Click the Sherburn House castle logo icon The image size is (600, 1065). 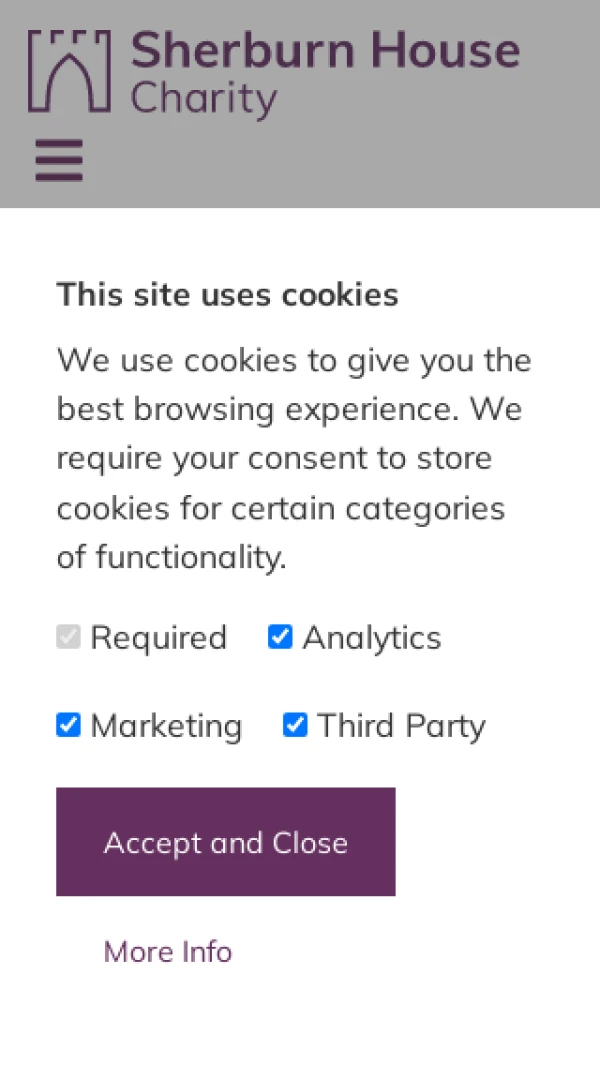pos(68,70)
